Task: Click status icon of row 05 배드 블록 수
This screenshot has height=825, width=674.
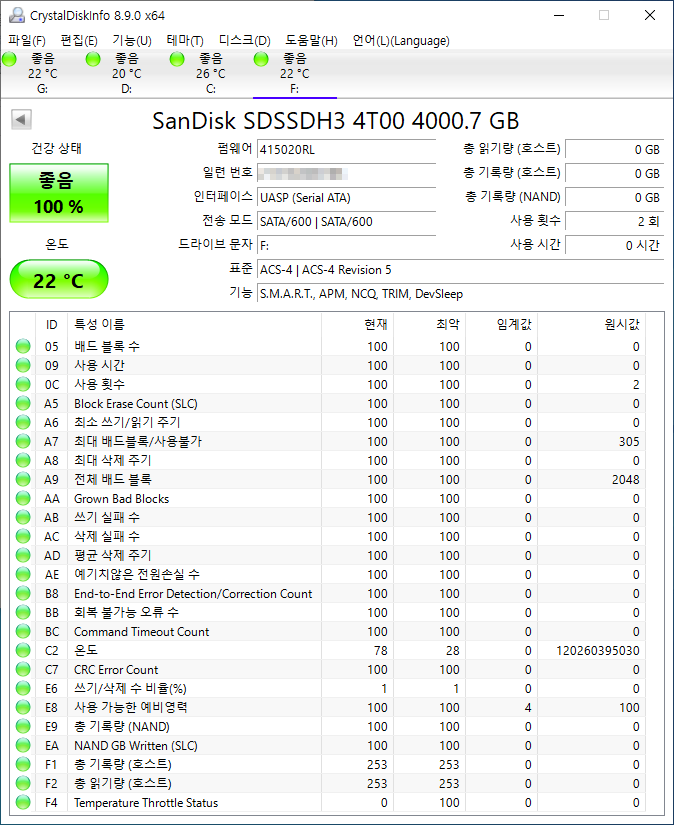Action: [x=23, y=346]
